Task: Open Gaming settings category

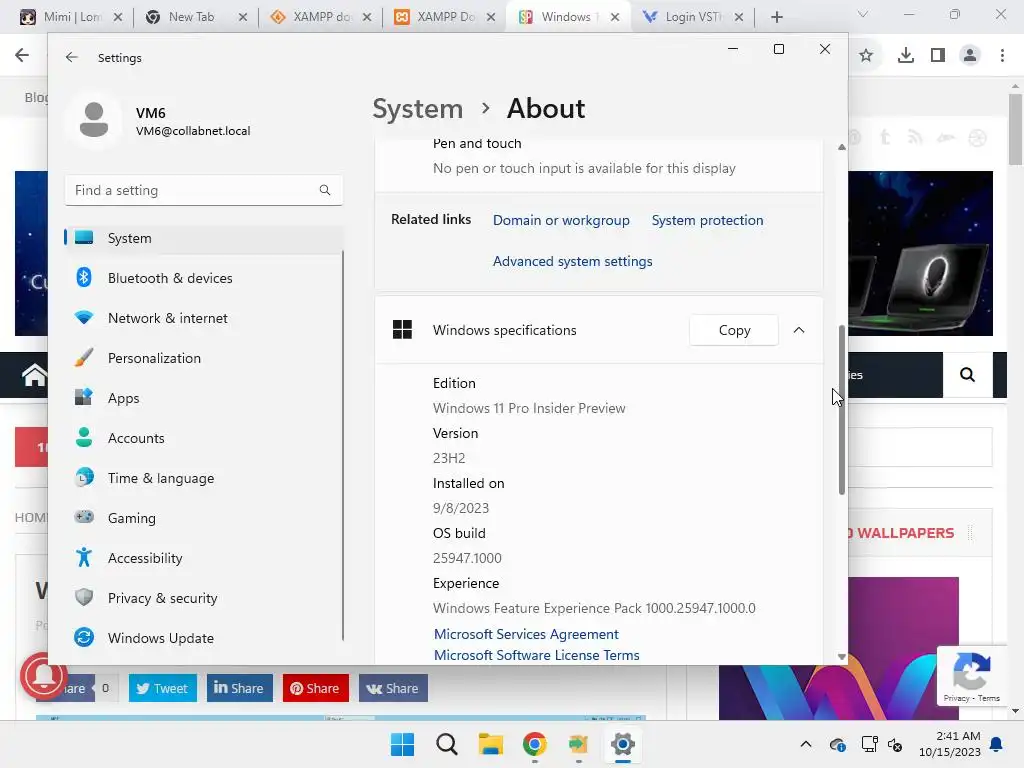Action: 203,518
